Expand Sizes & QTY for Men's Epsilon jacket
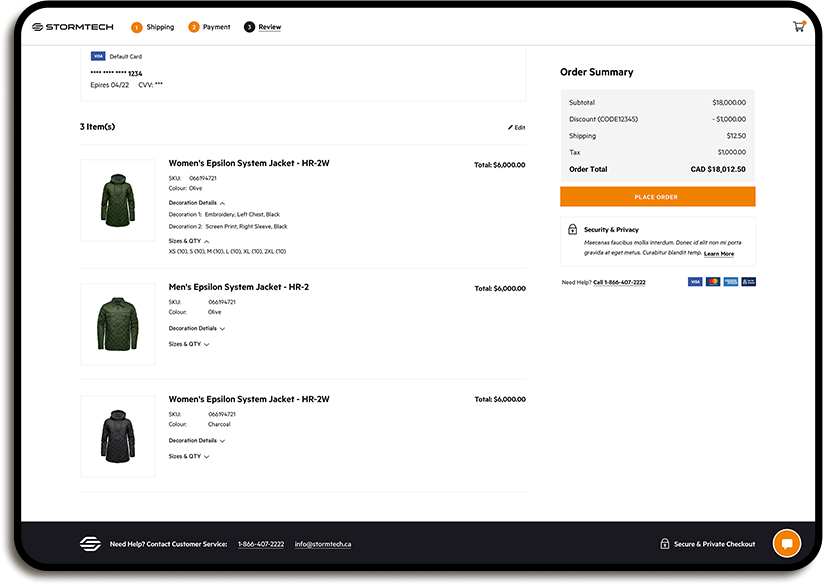 point(189,344)
